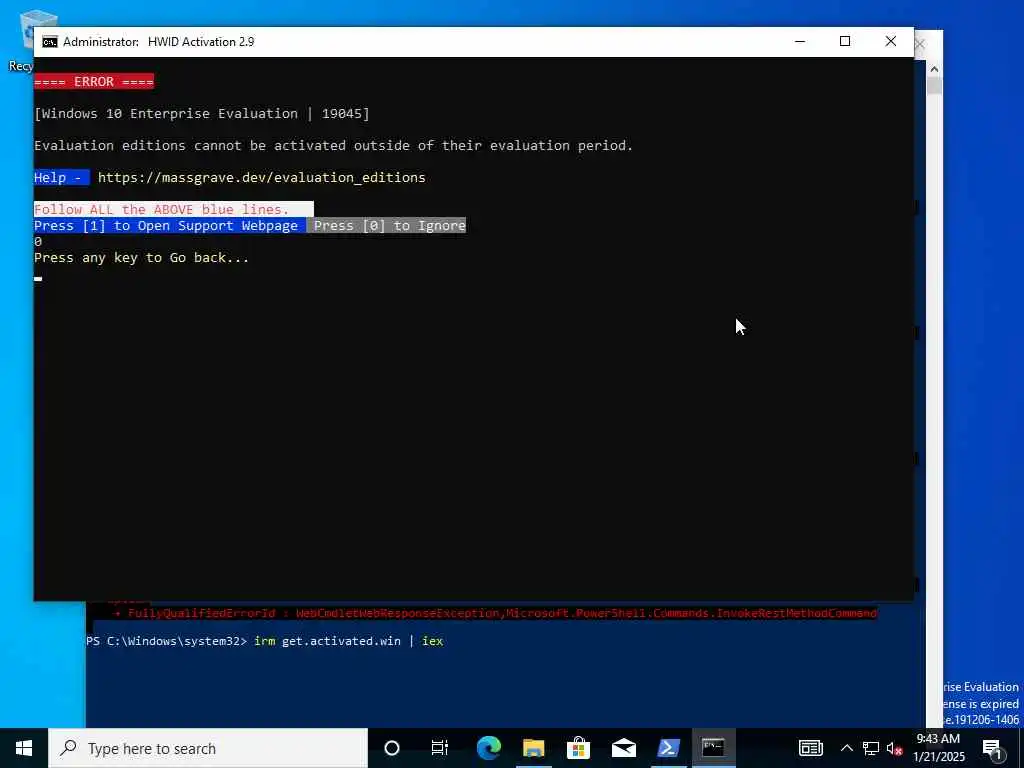The width and height of the screenshot is (1024, 768).
Task: Open Task View from the taskbar
Action: [440, 748]
